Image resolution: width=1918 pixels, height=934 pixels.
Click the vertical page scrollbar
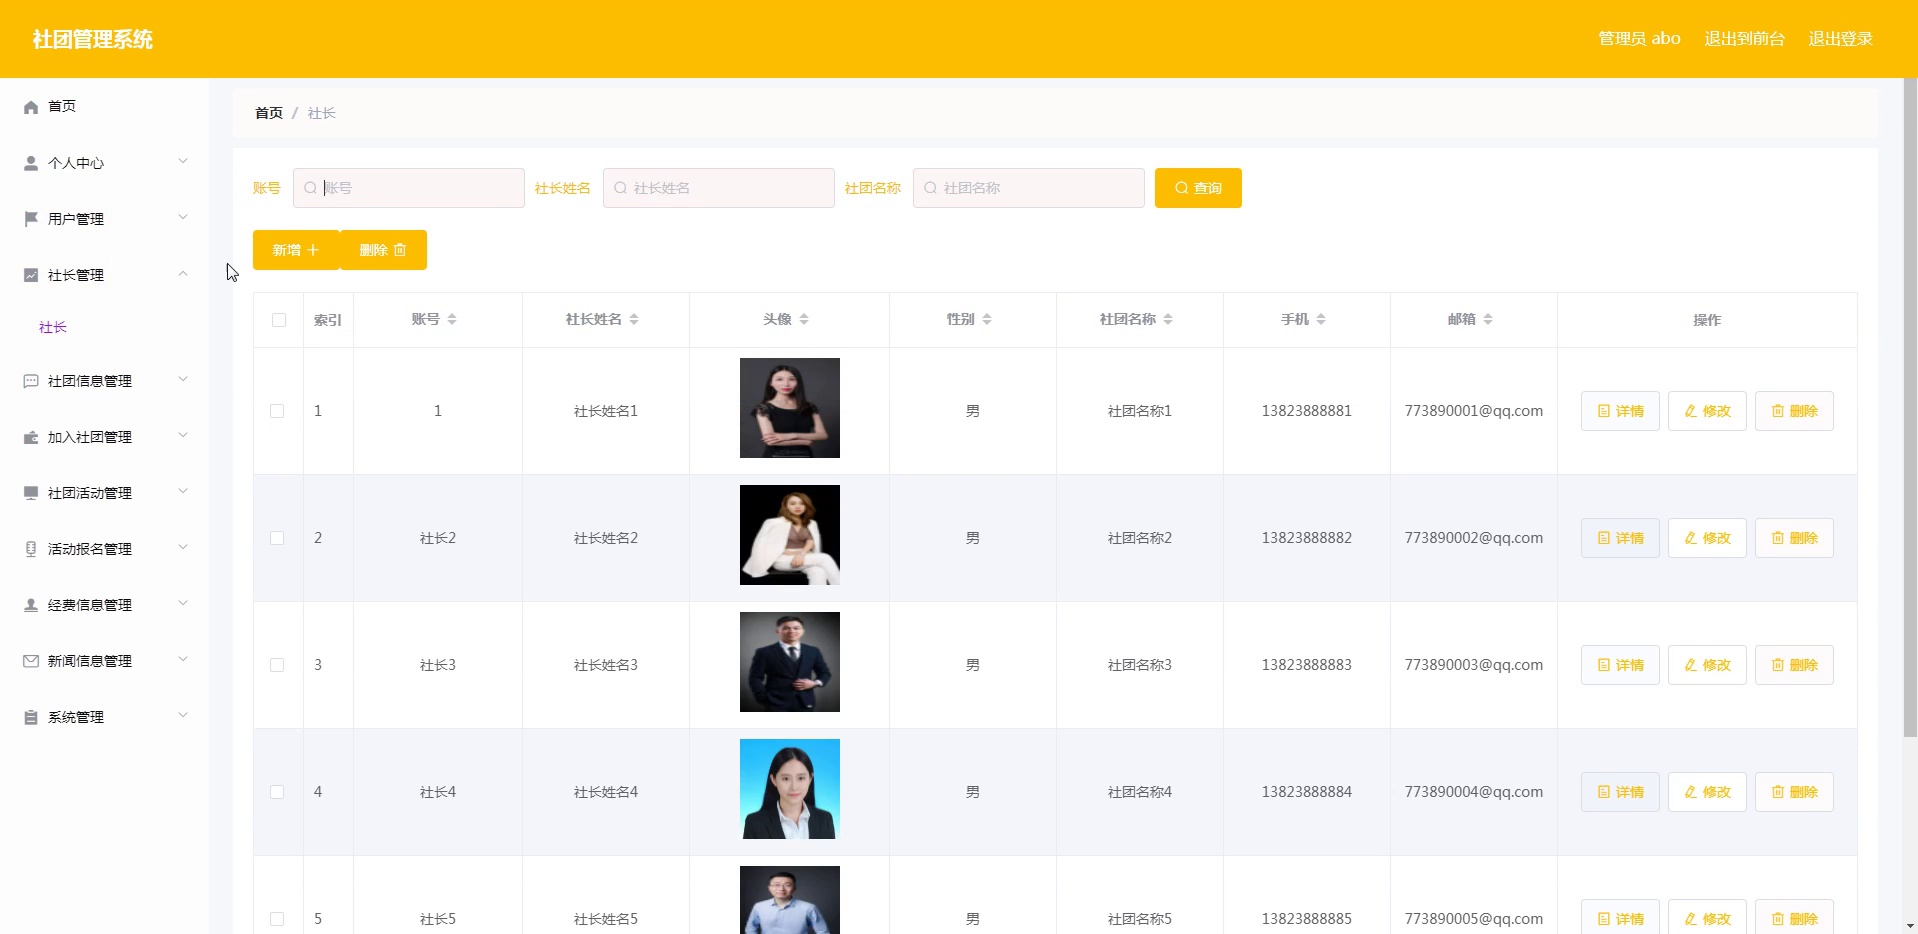click(1910, 408)
